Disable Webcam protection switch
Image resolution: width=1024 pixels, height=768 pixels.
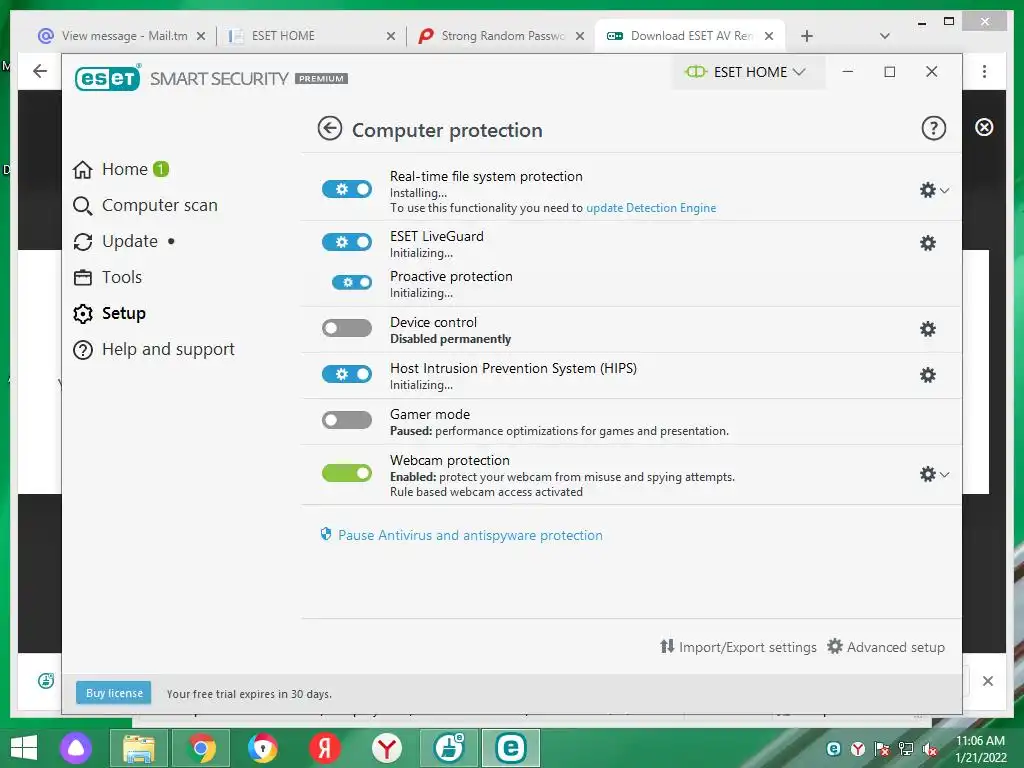347,473
